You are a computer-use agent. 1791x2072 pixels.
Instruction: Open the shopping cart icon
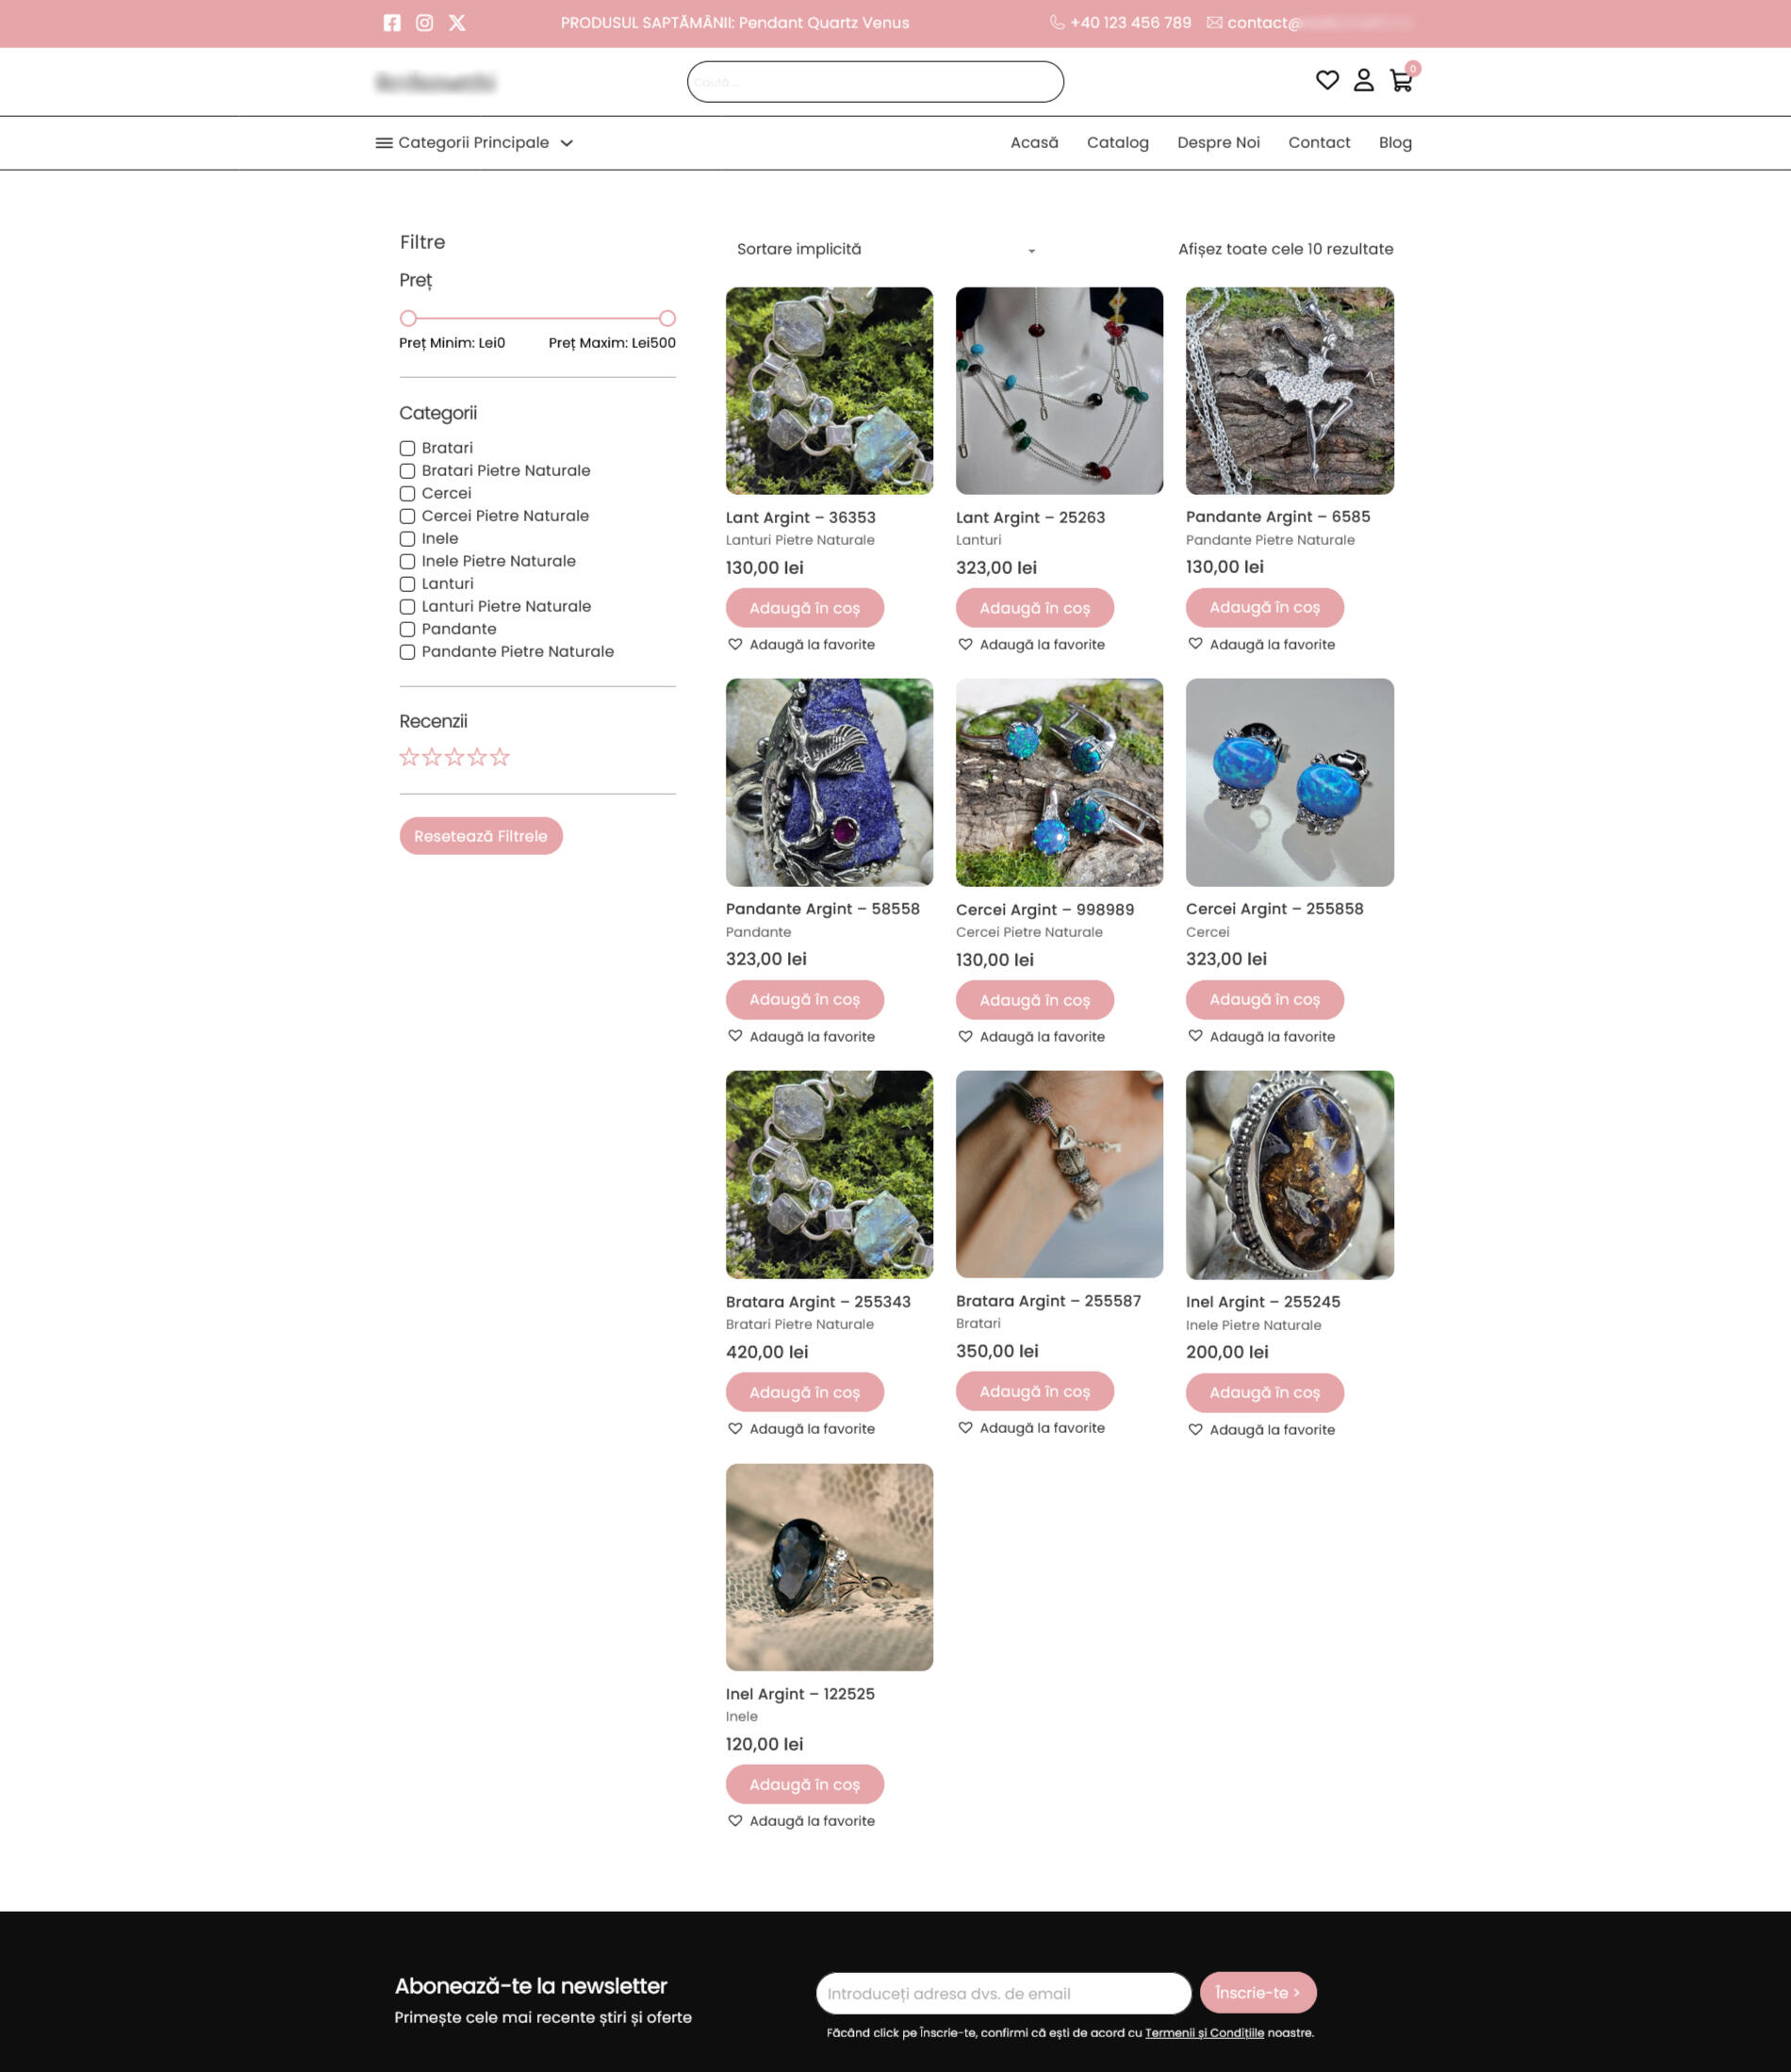click(x=1401, y=81)
